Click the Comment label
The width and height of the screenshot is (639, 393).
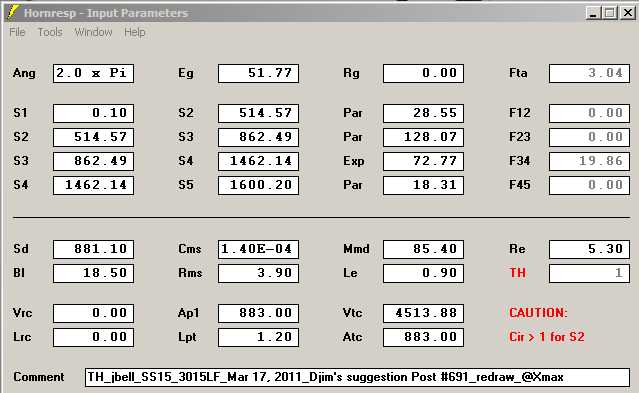[39, 377]
